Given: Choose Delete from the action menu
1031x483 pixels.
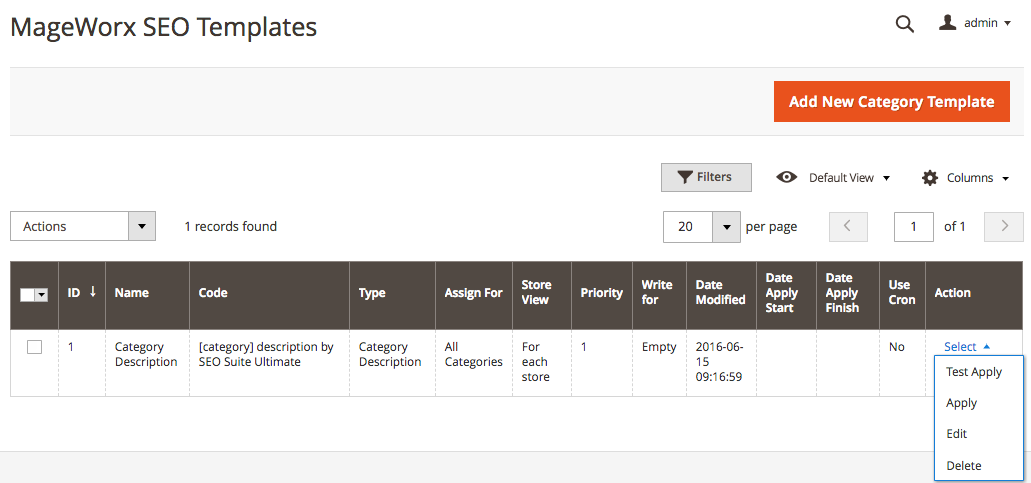Looking at the screenshot, I should coord(978,465).
